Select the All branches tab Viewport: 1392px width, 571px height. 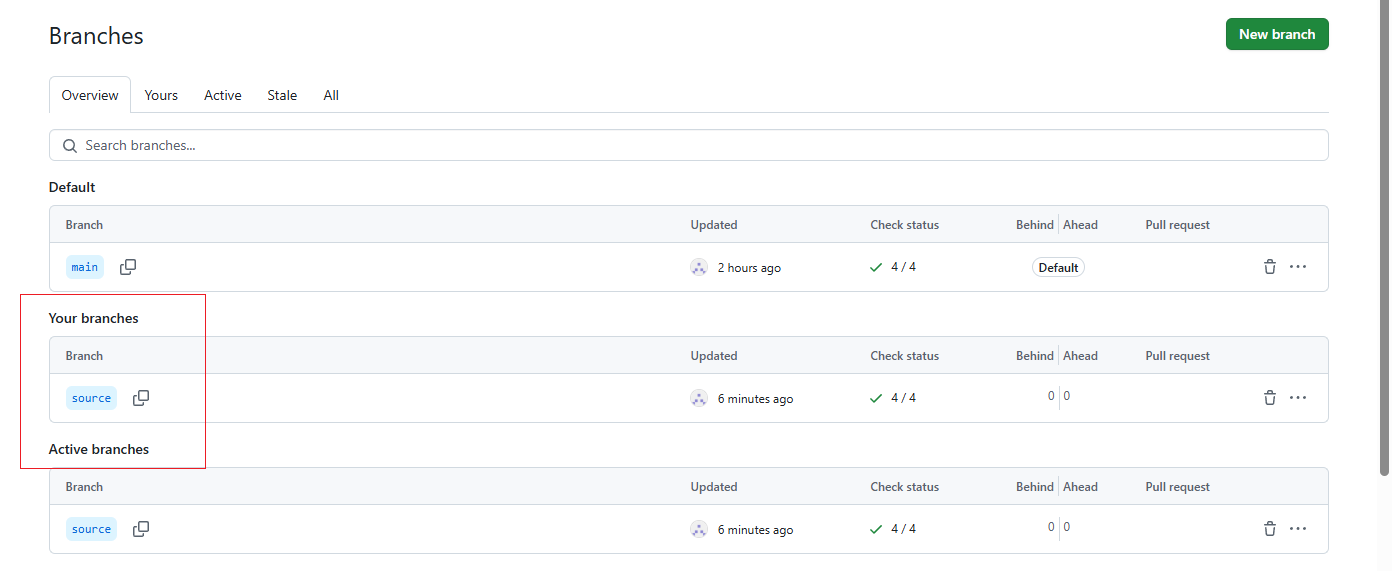[x=331, y=95]
